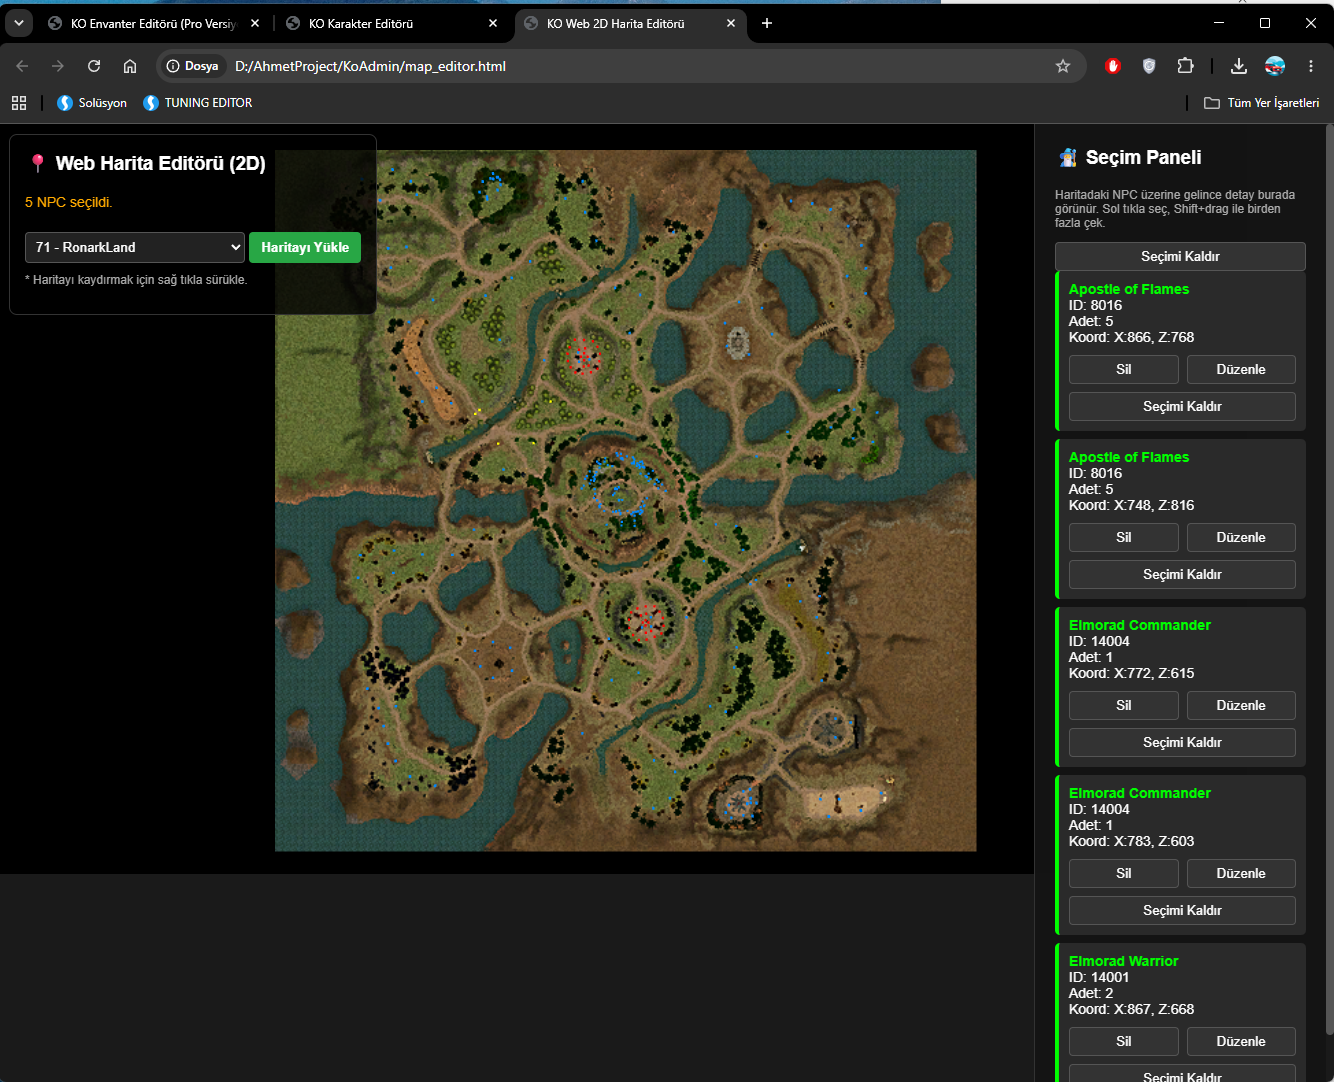The width and height of the screenshot is (1334, 1082).
Task: Edit Elmorad Commander at X:772, Z:615
Action: click(1241, 705)
